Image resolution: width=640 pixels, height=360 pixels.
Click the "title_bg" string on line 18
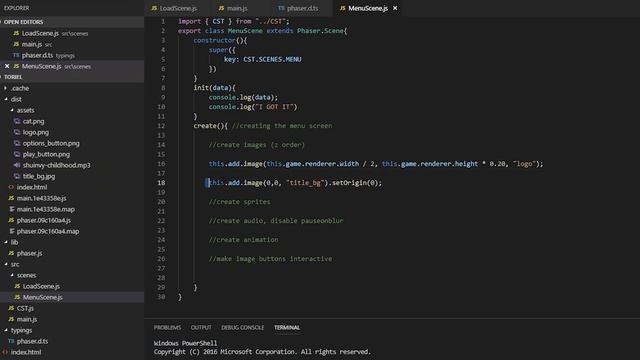(305, 183)
